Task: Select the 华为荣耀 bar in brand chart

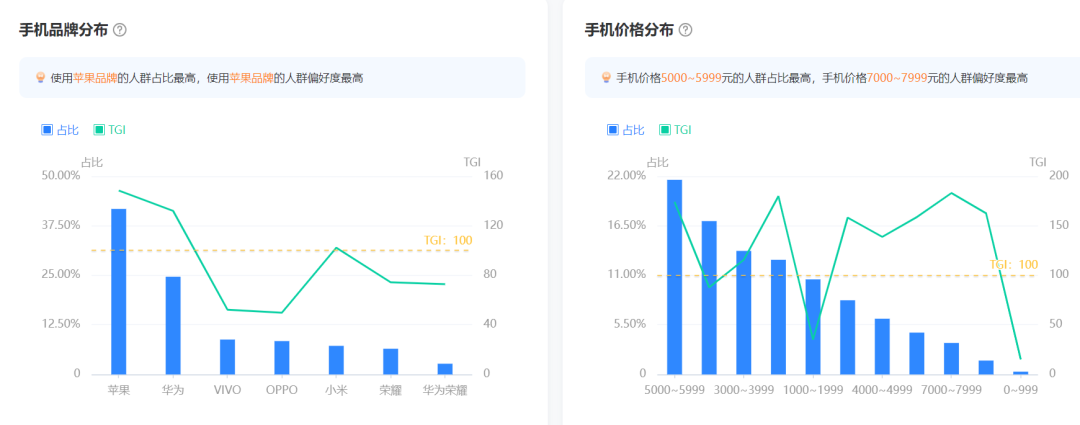Action: pyautogui.click(x=445, y=369)
